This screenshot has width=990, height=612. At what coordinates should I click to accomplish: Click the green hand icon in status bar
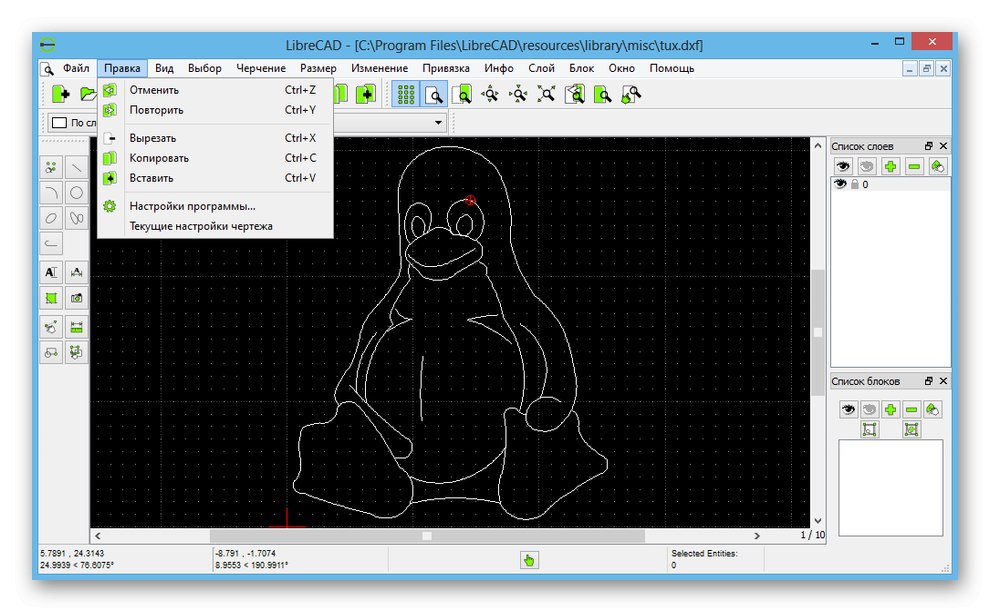click(529, 560)
